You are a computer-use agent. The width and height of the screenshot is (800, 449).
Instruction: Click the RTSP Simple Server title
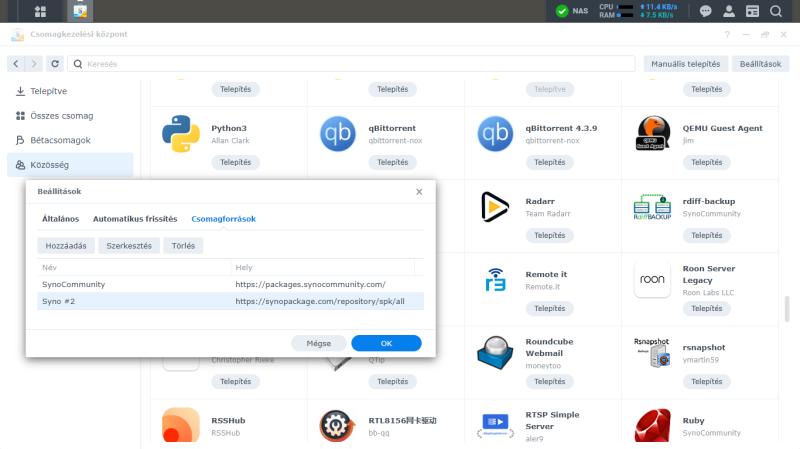tap(552, 420)
